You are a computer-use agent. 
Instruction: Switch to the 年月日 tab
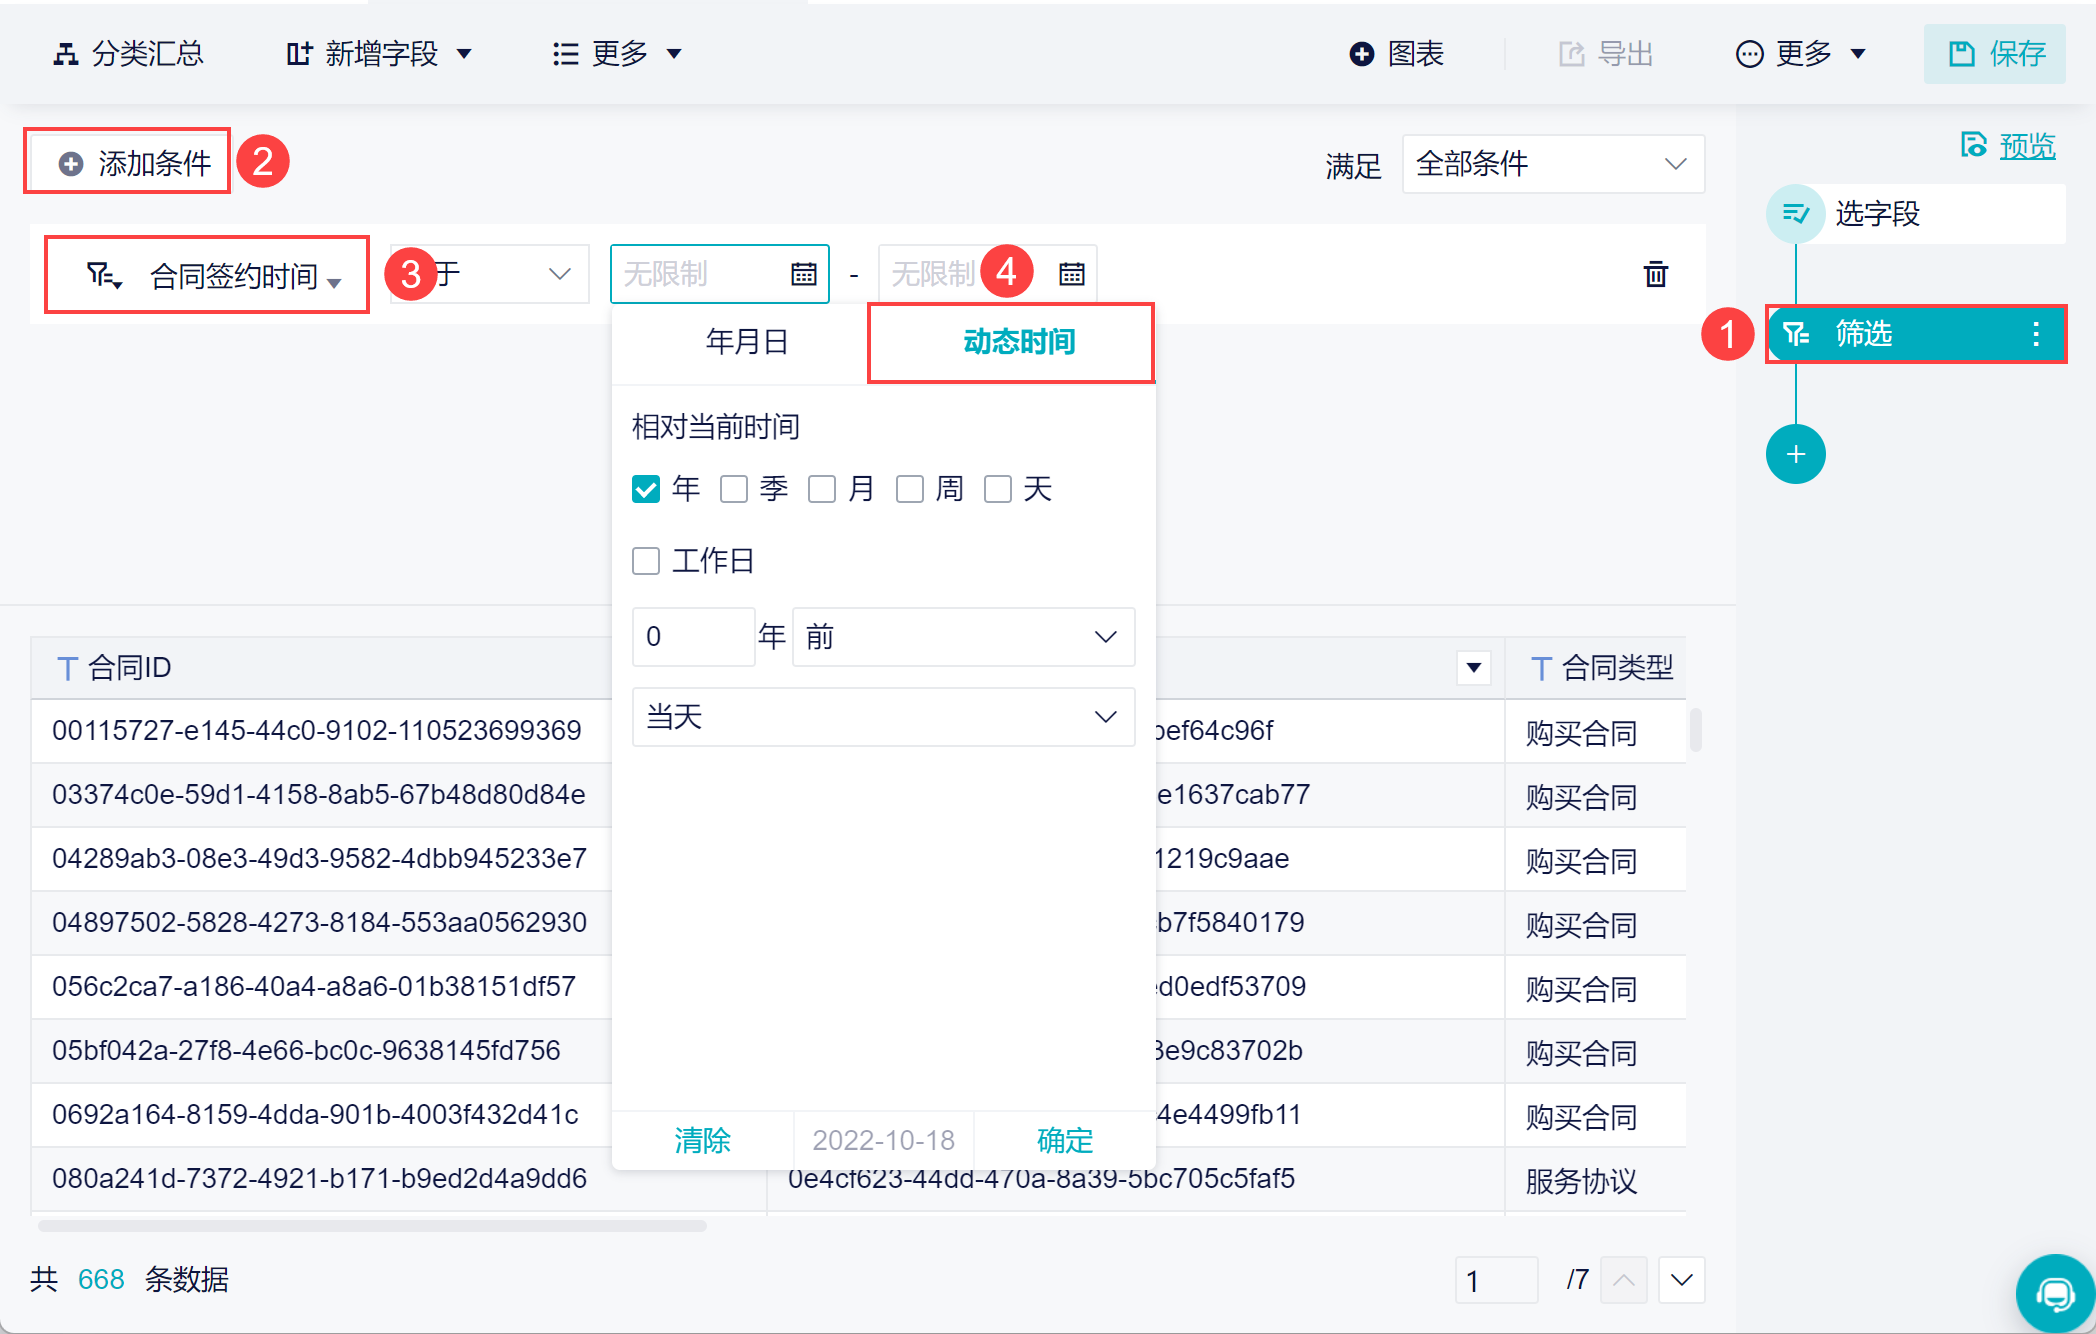click(x=746, y=342)
